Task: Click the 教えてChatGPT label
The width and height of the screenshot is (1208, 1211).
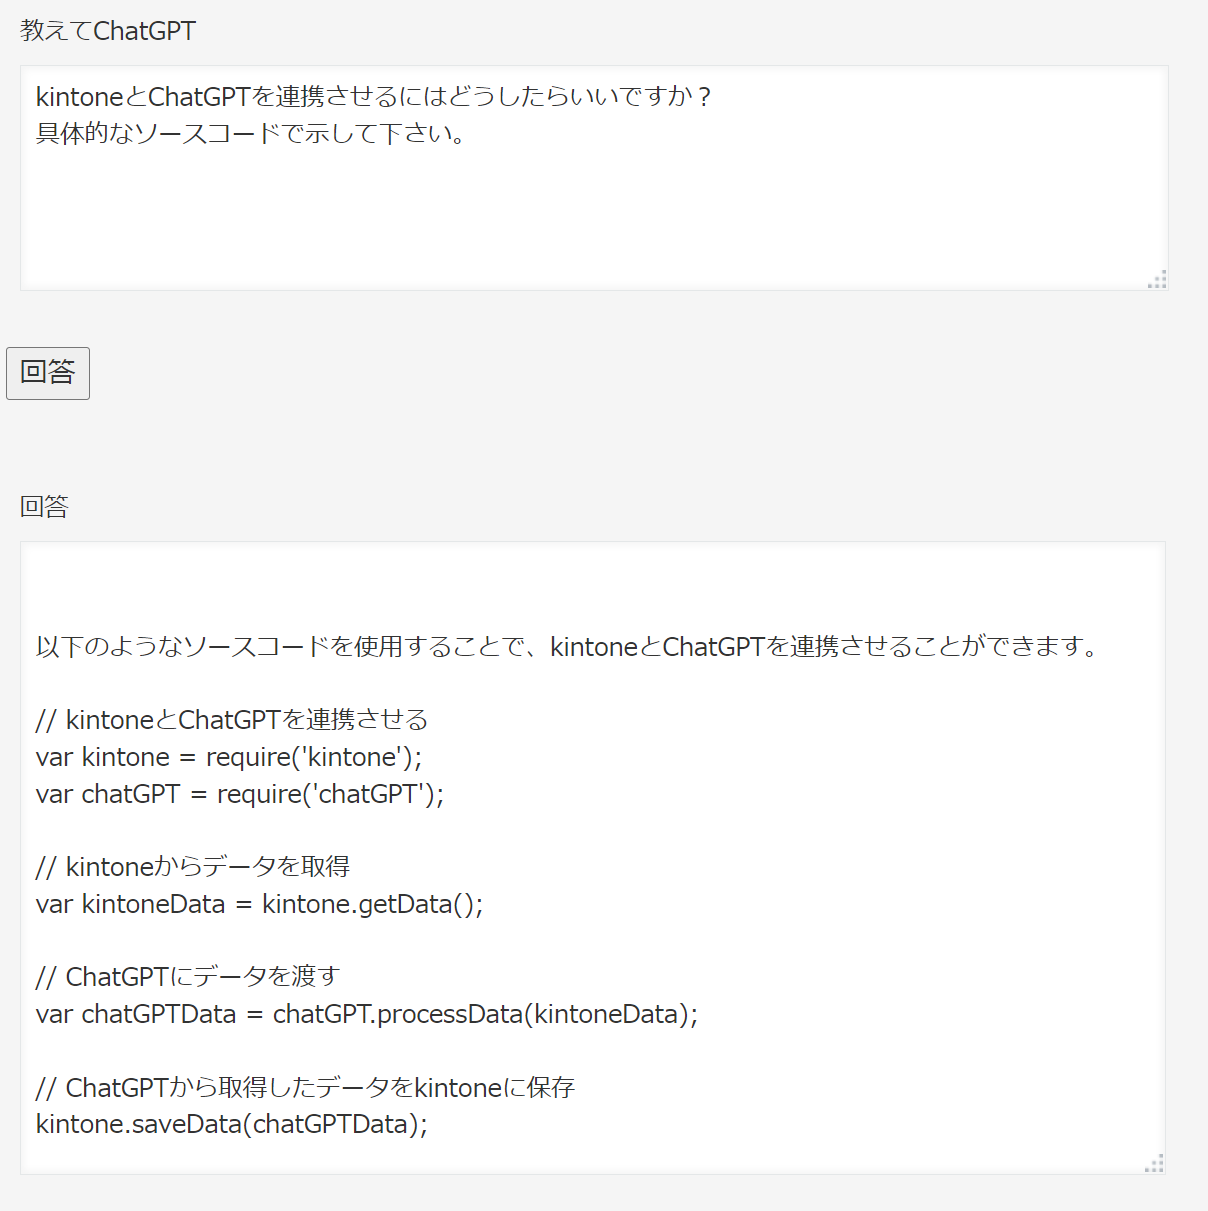Action: point(108,31)
